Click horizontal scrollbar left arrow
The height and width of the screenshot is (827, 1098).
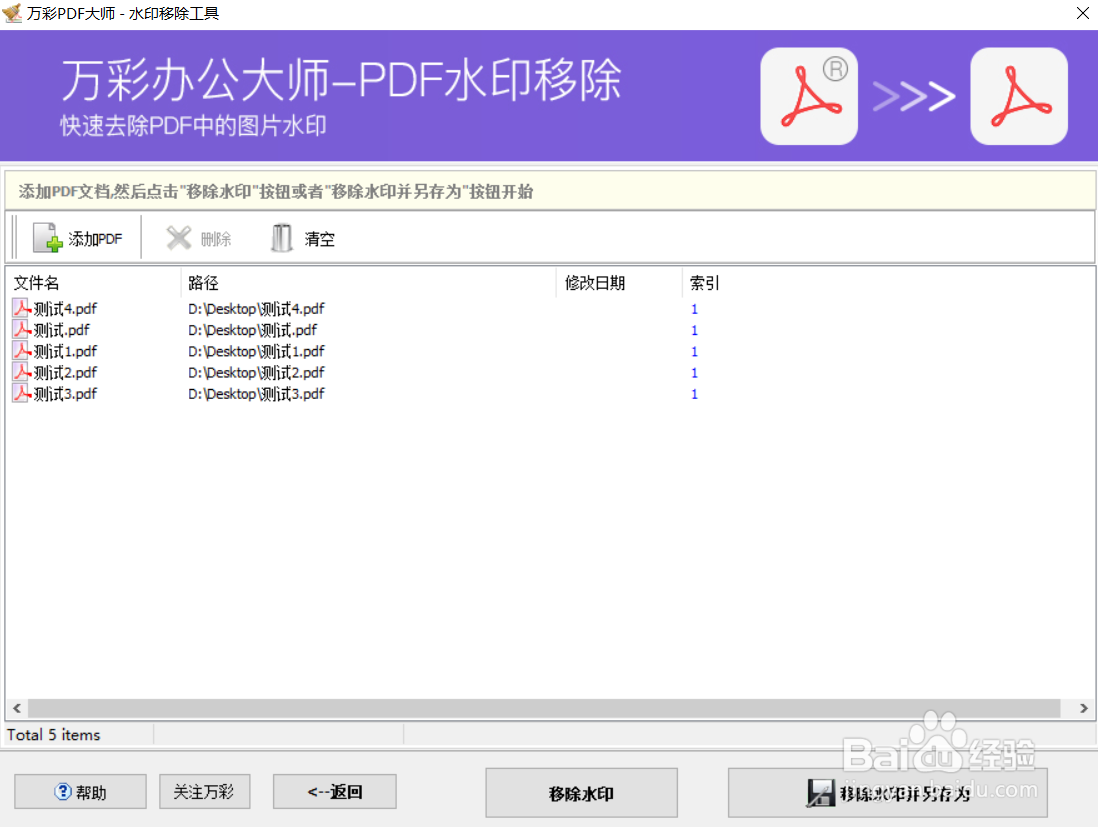tap(17, 708)
